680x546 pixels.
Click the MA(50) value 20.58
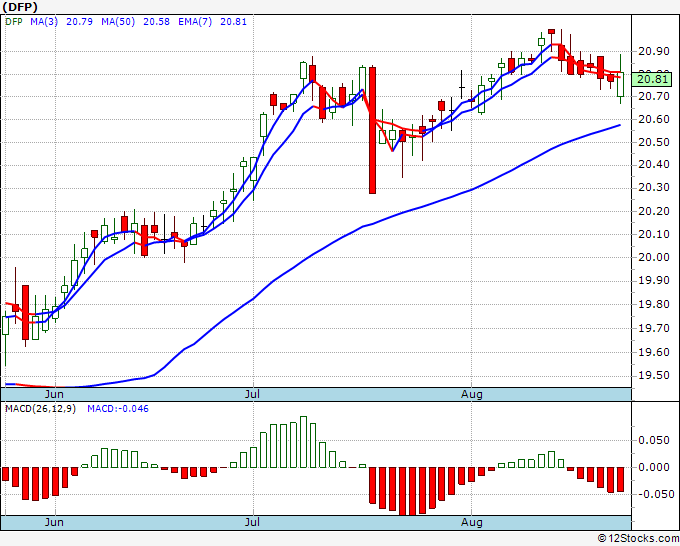click(x=156, y=21)
